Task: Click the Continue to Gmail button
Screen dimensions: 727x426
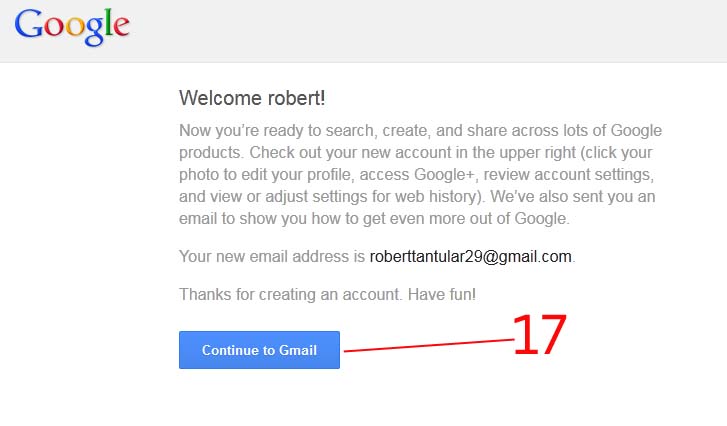Action: click(259, 350)
